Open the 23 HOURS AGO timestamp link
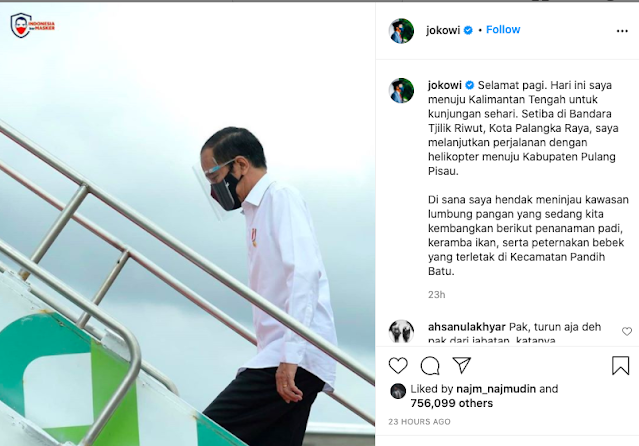 click(419, 422)
